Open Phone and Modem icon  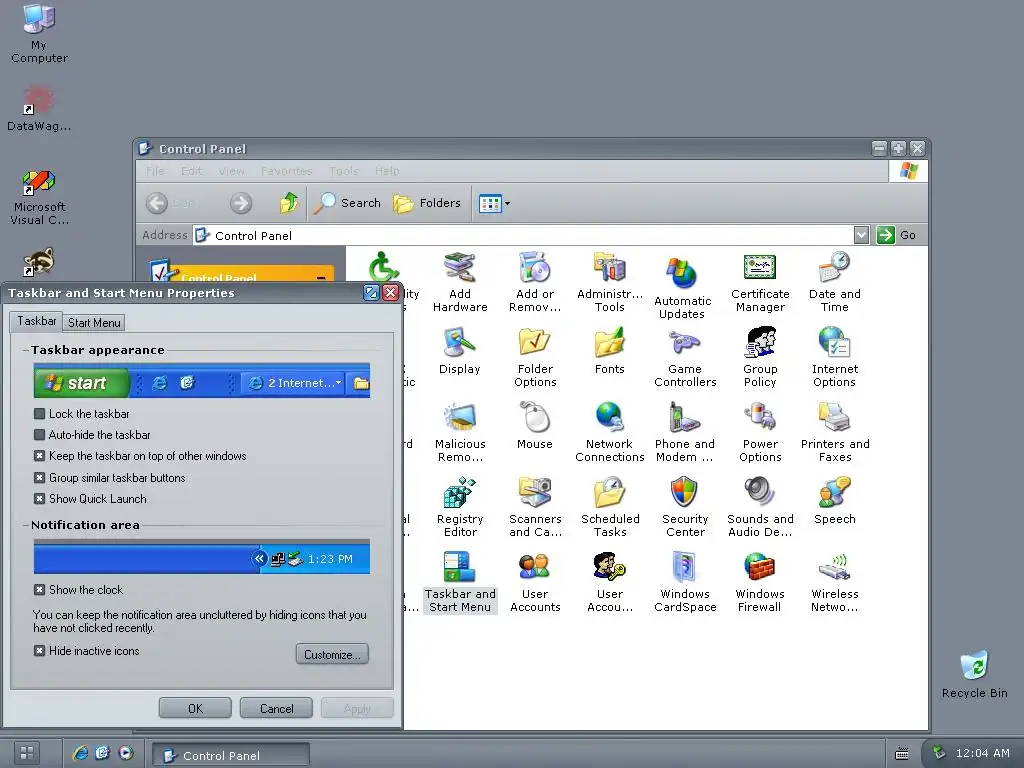click(685, 432)
